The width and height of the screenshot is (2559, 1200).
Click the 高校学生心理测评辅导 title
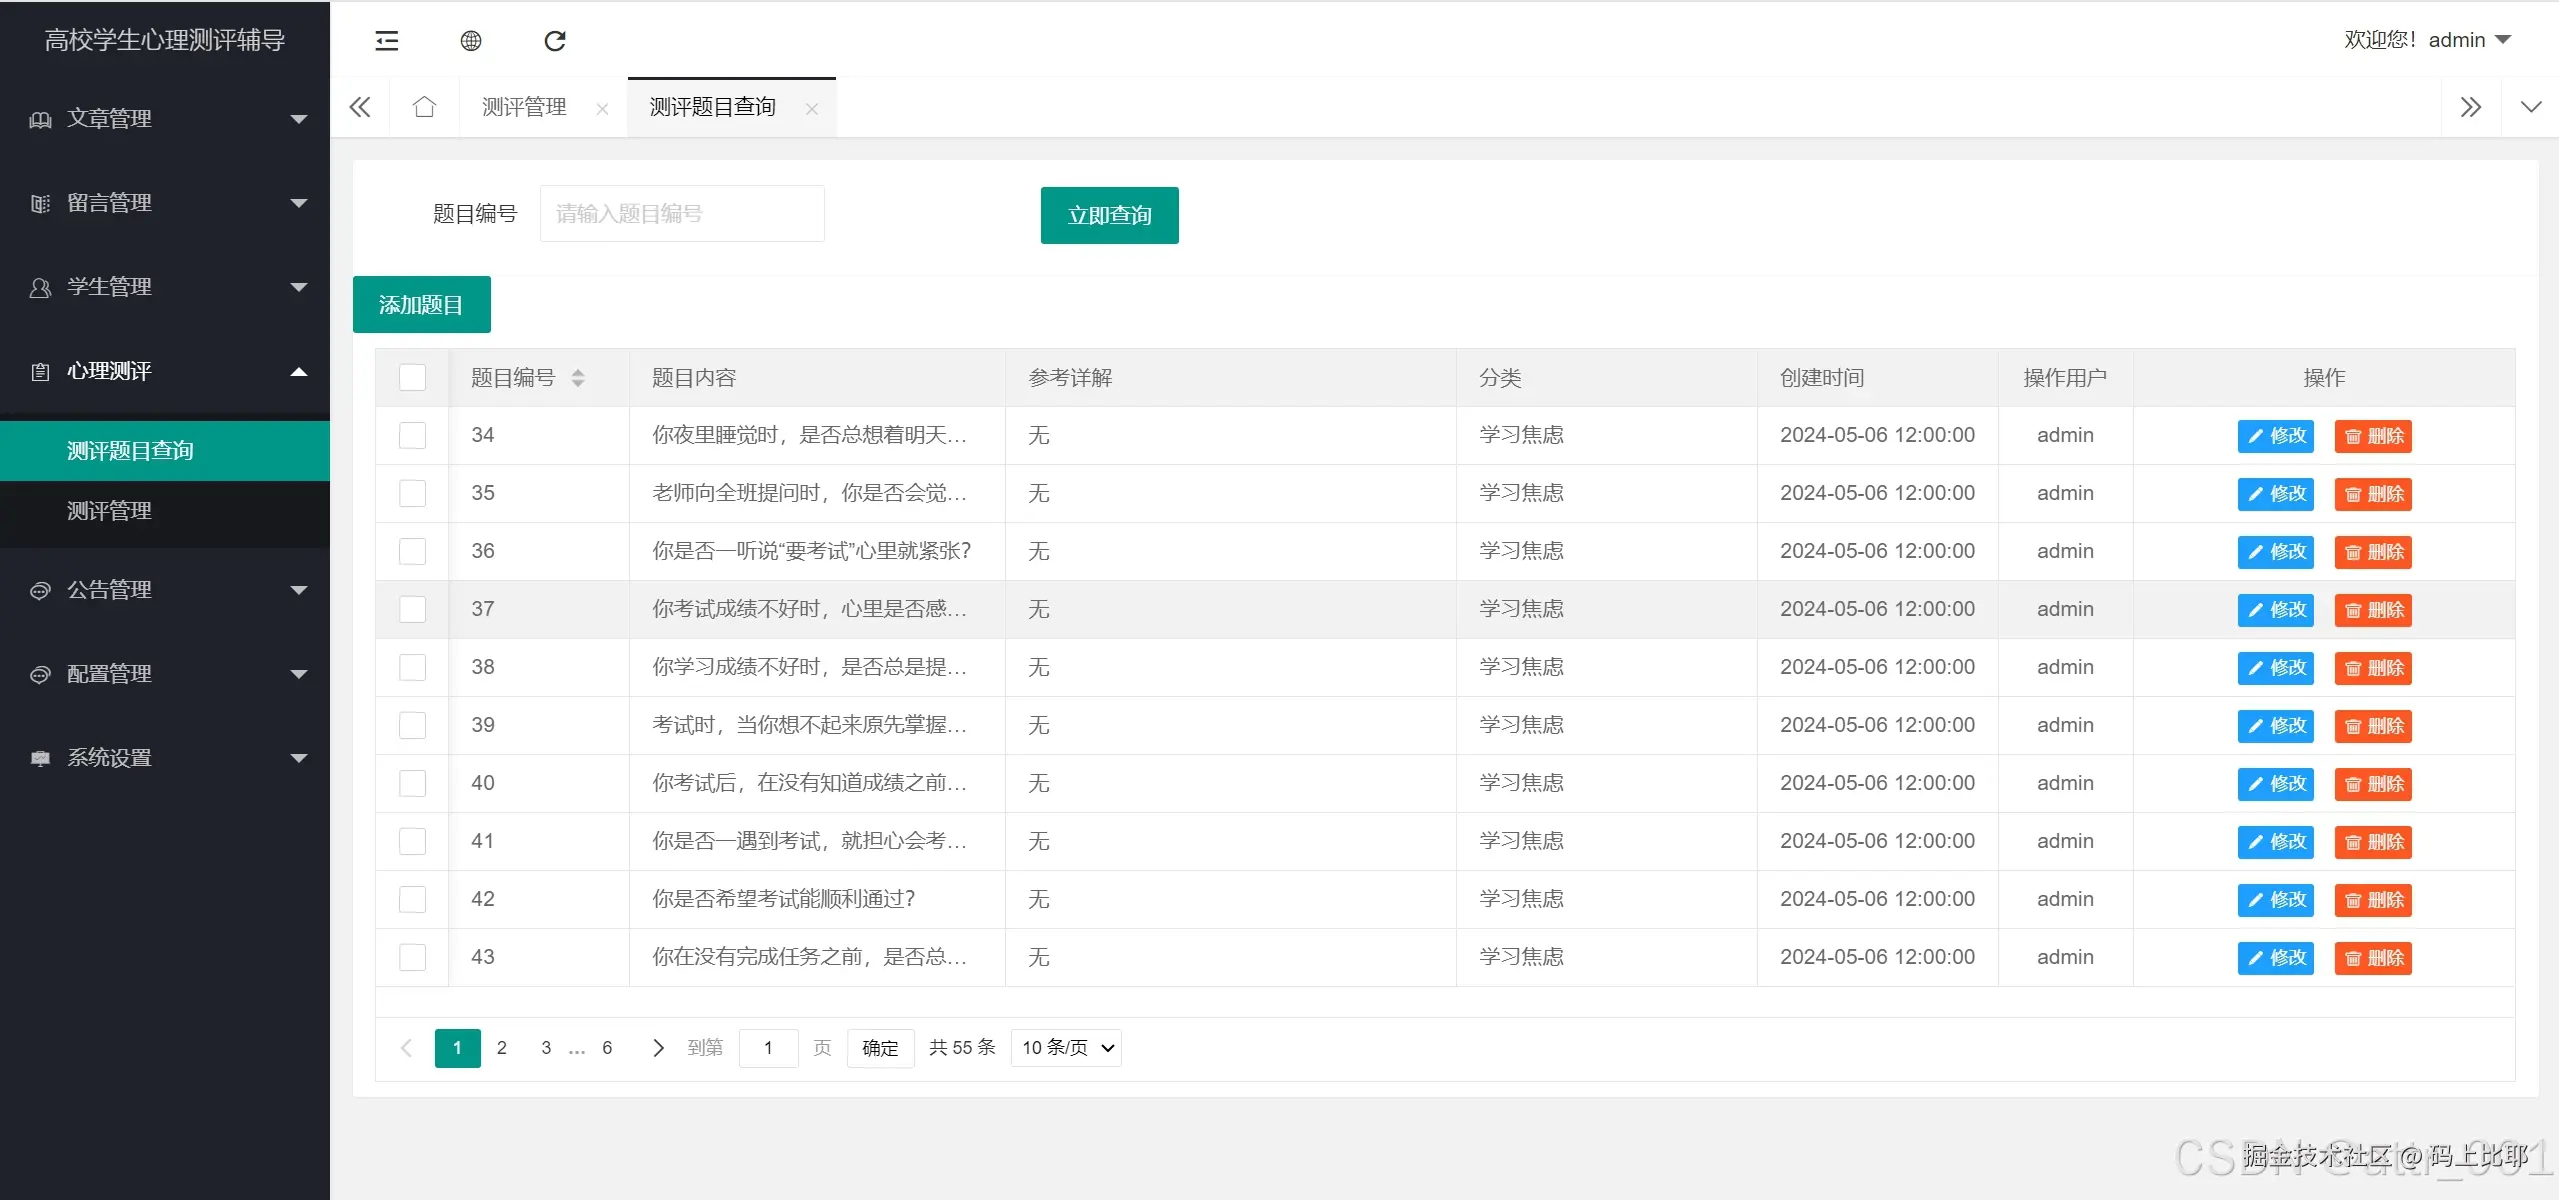pos(165,40)
